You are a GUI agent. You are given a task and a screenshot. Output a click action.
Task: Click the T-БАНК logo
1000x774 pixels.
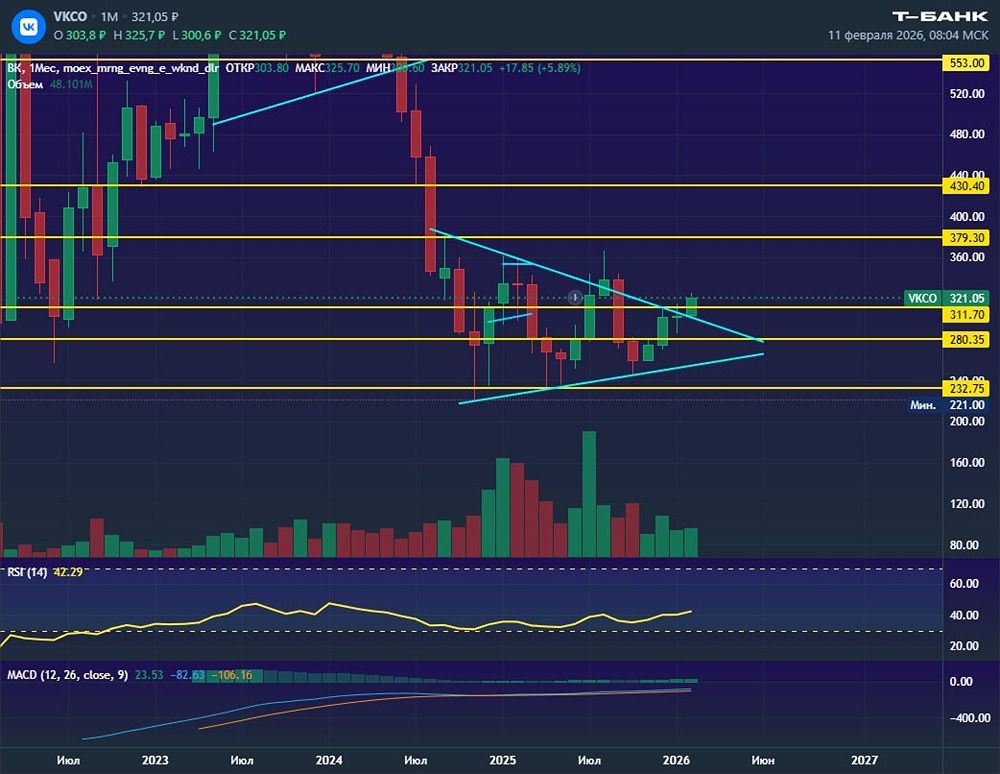(x=939, y=16)
